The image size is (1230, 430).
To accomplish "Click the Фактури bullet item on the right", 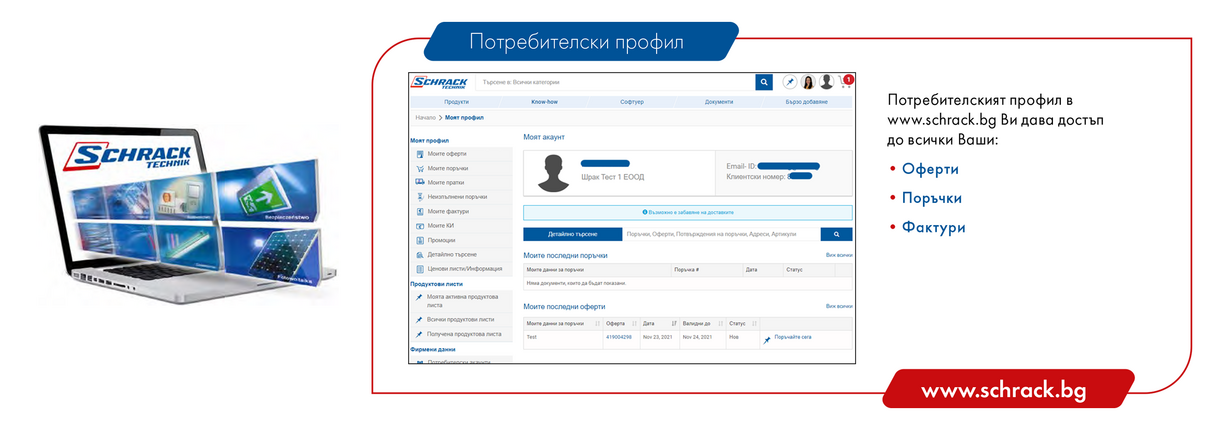I will point(934,227).
